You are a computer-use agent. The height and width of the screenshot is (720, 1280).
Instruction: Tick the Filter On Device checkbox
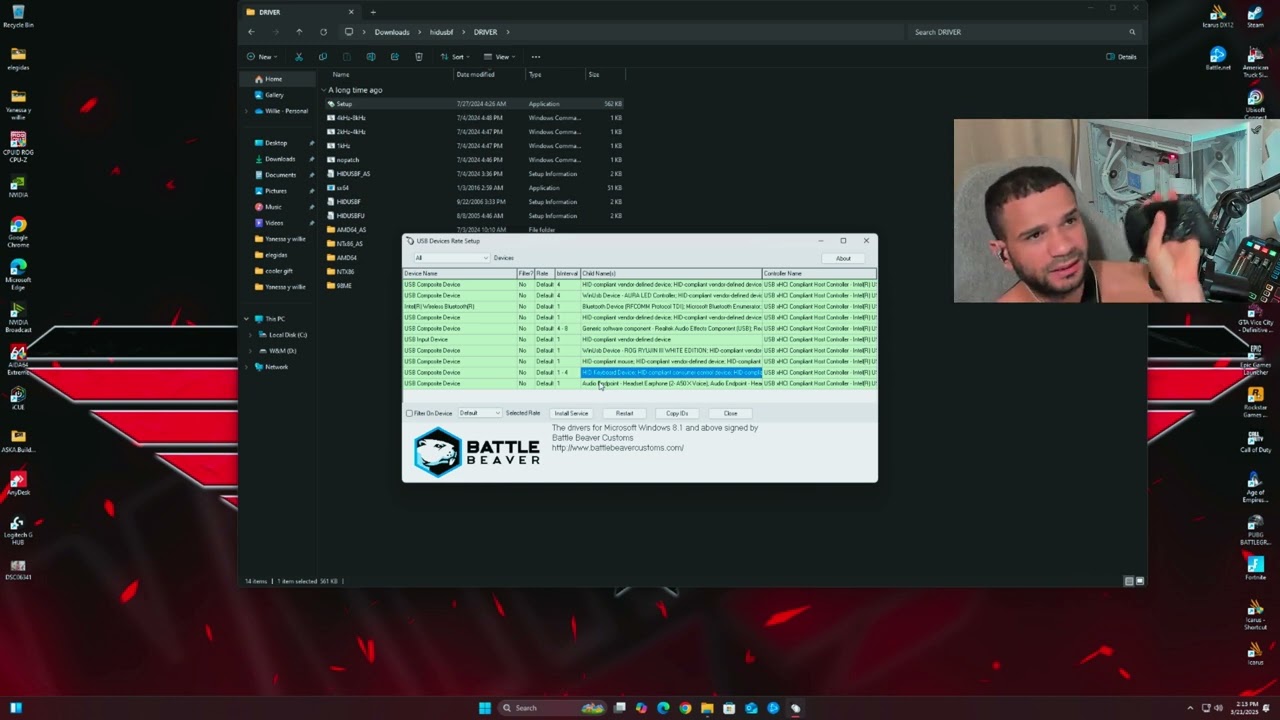coord(409,413)
